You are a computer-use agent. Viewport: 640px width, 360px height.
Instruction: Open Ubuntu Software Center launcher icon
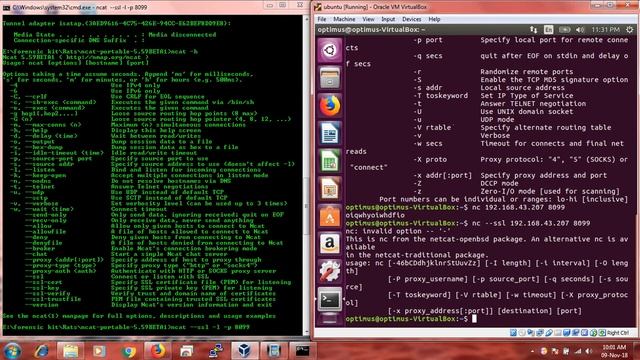(x=330, y=216)
